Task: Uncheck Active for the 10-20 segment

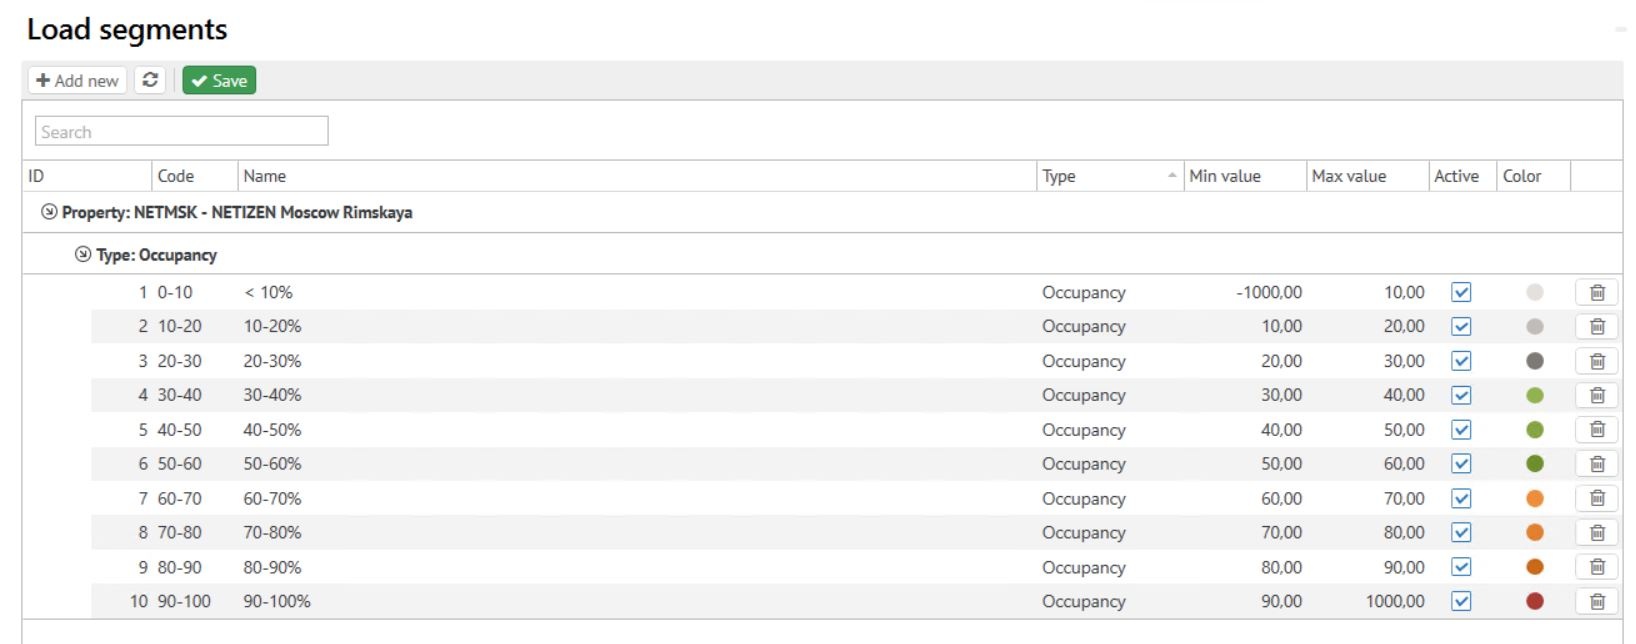Action: (1461, 326)
